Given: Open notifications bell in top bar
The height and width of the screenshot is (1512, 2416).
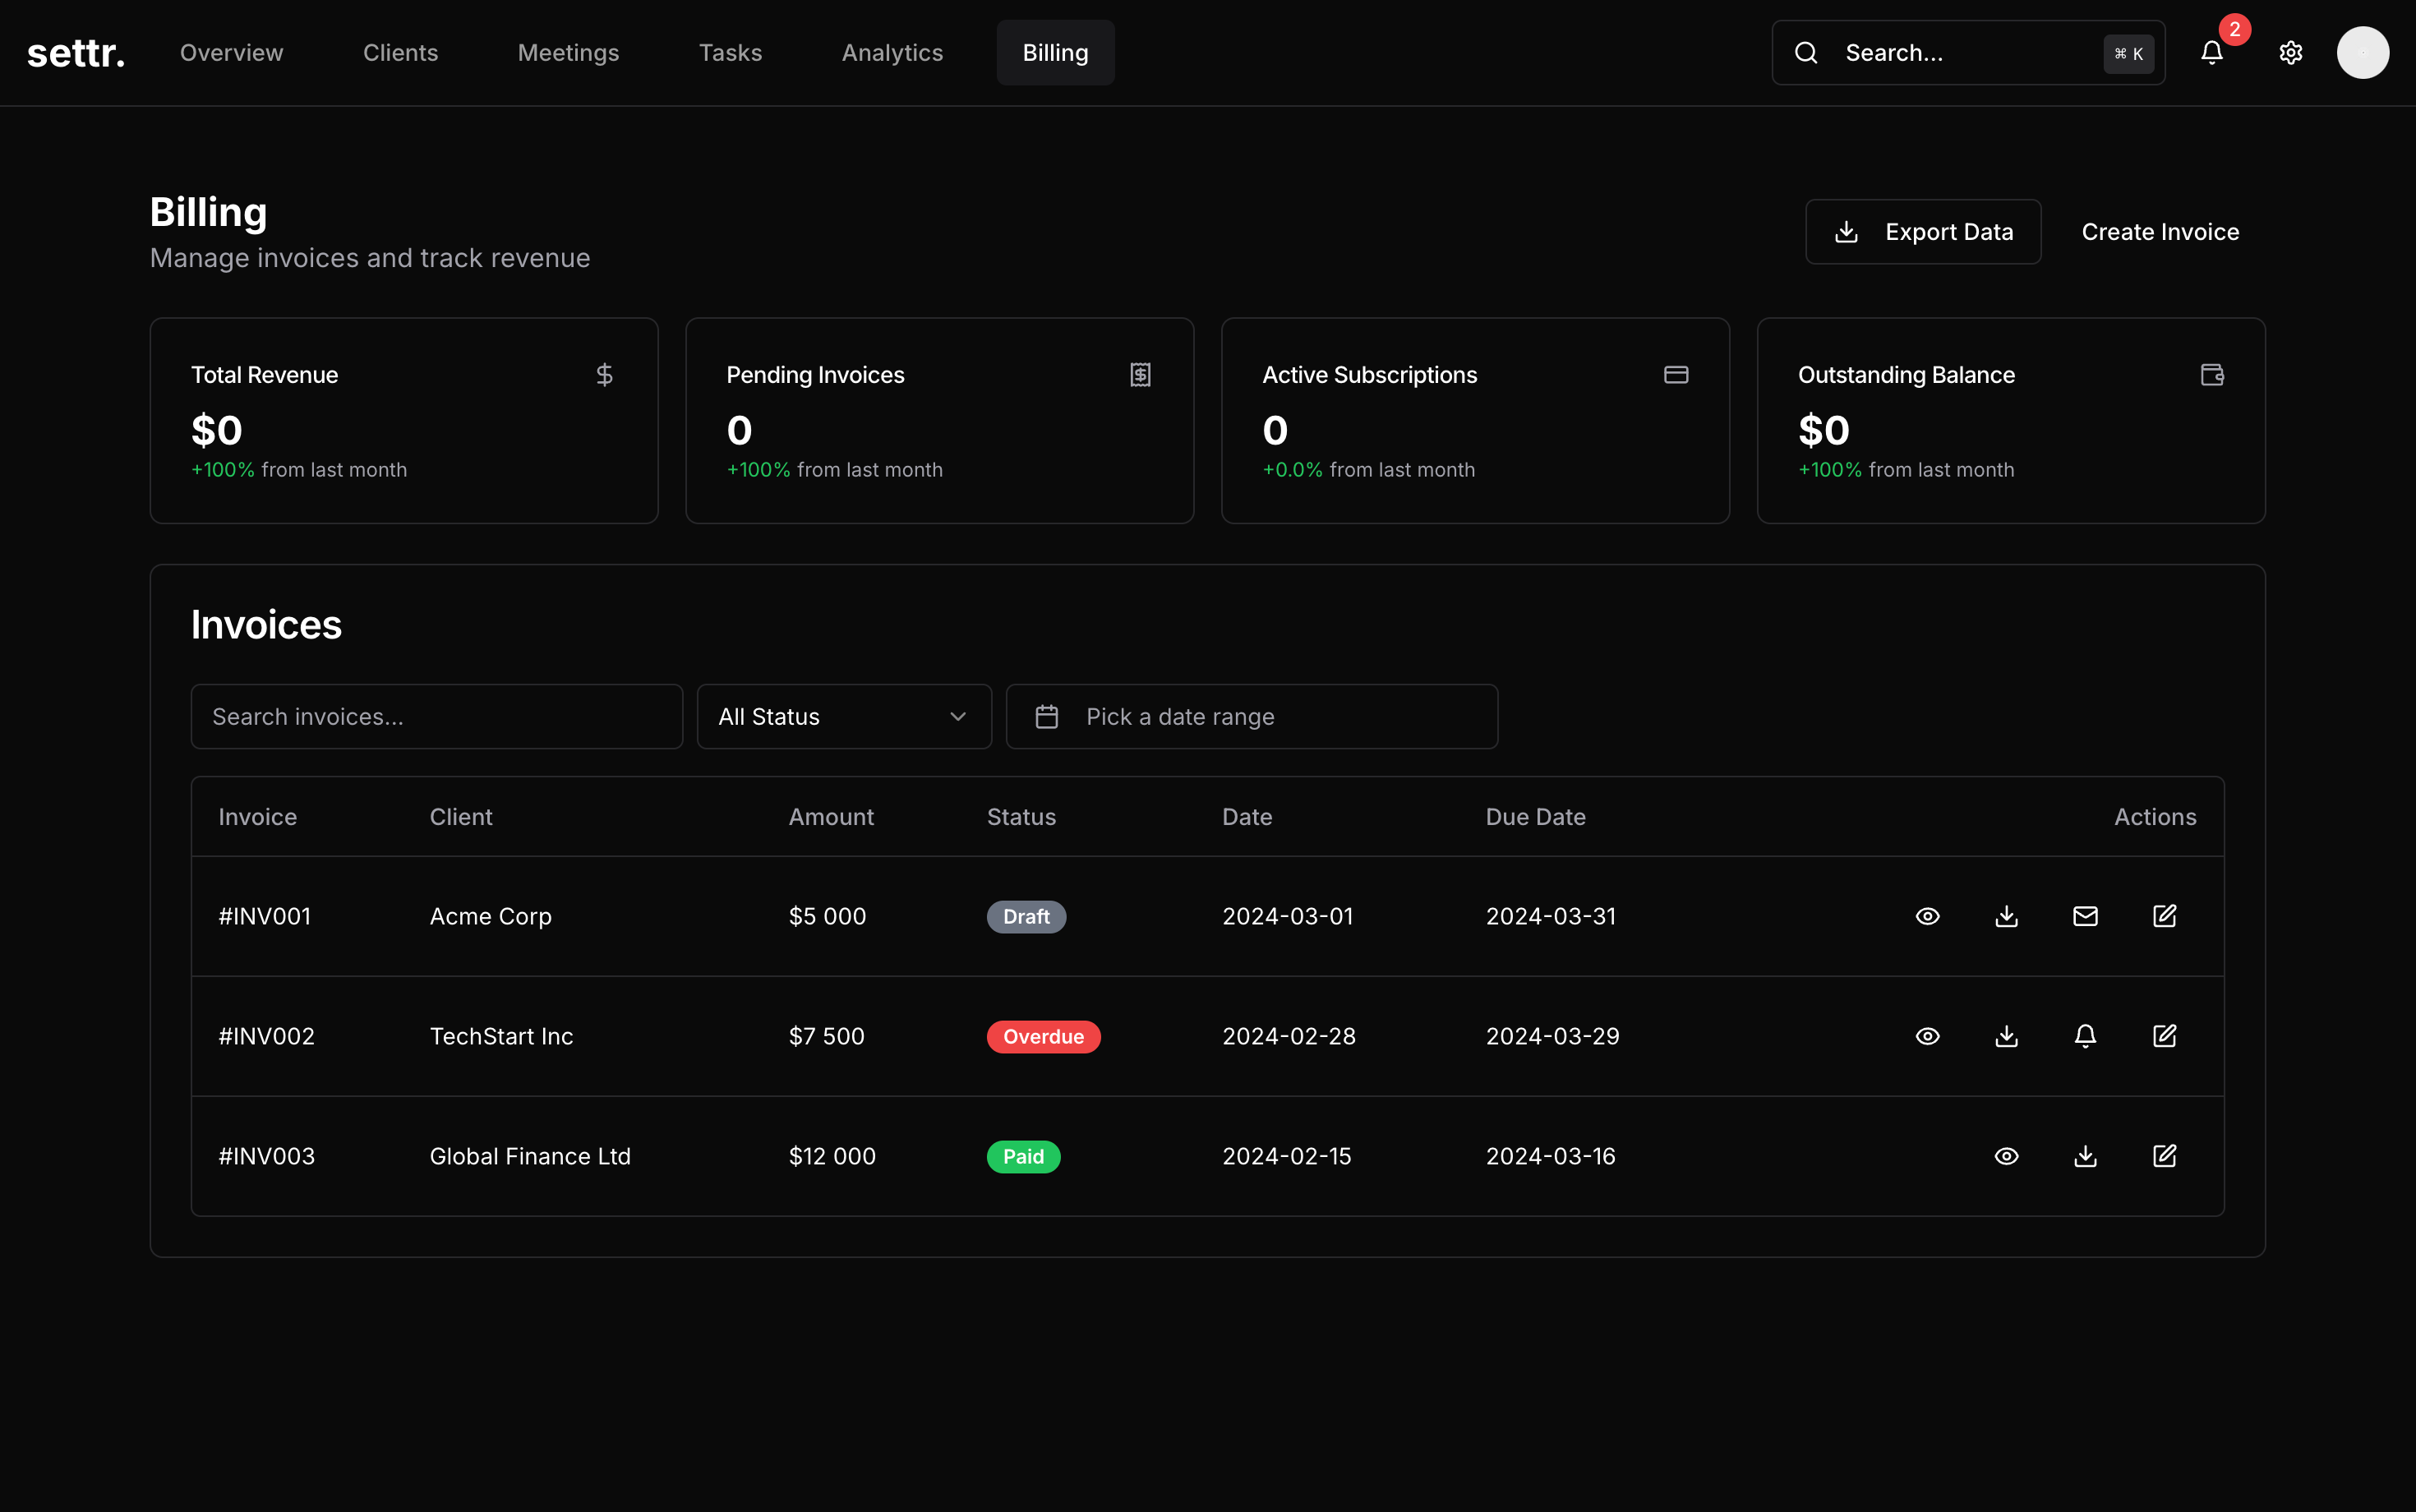Looking at the screenshot, I should click(2212, 53).
